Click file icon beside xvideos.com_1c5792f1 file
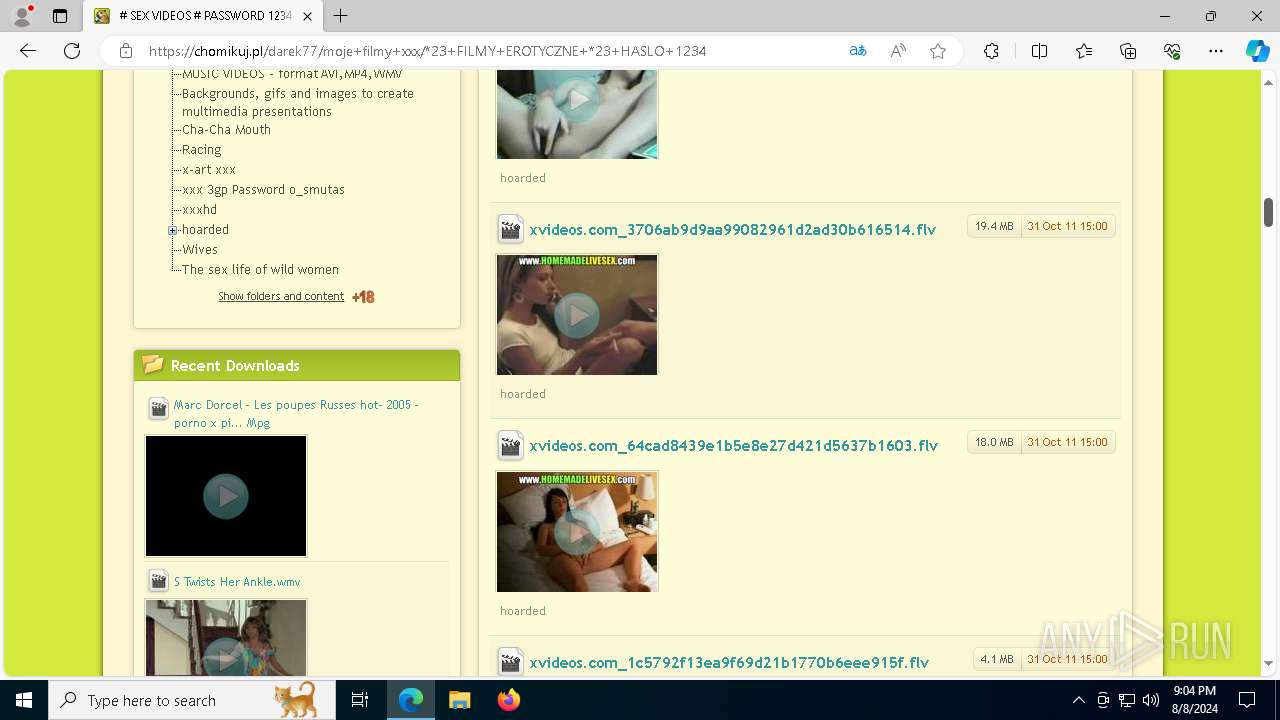 pos(510,662)
